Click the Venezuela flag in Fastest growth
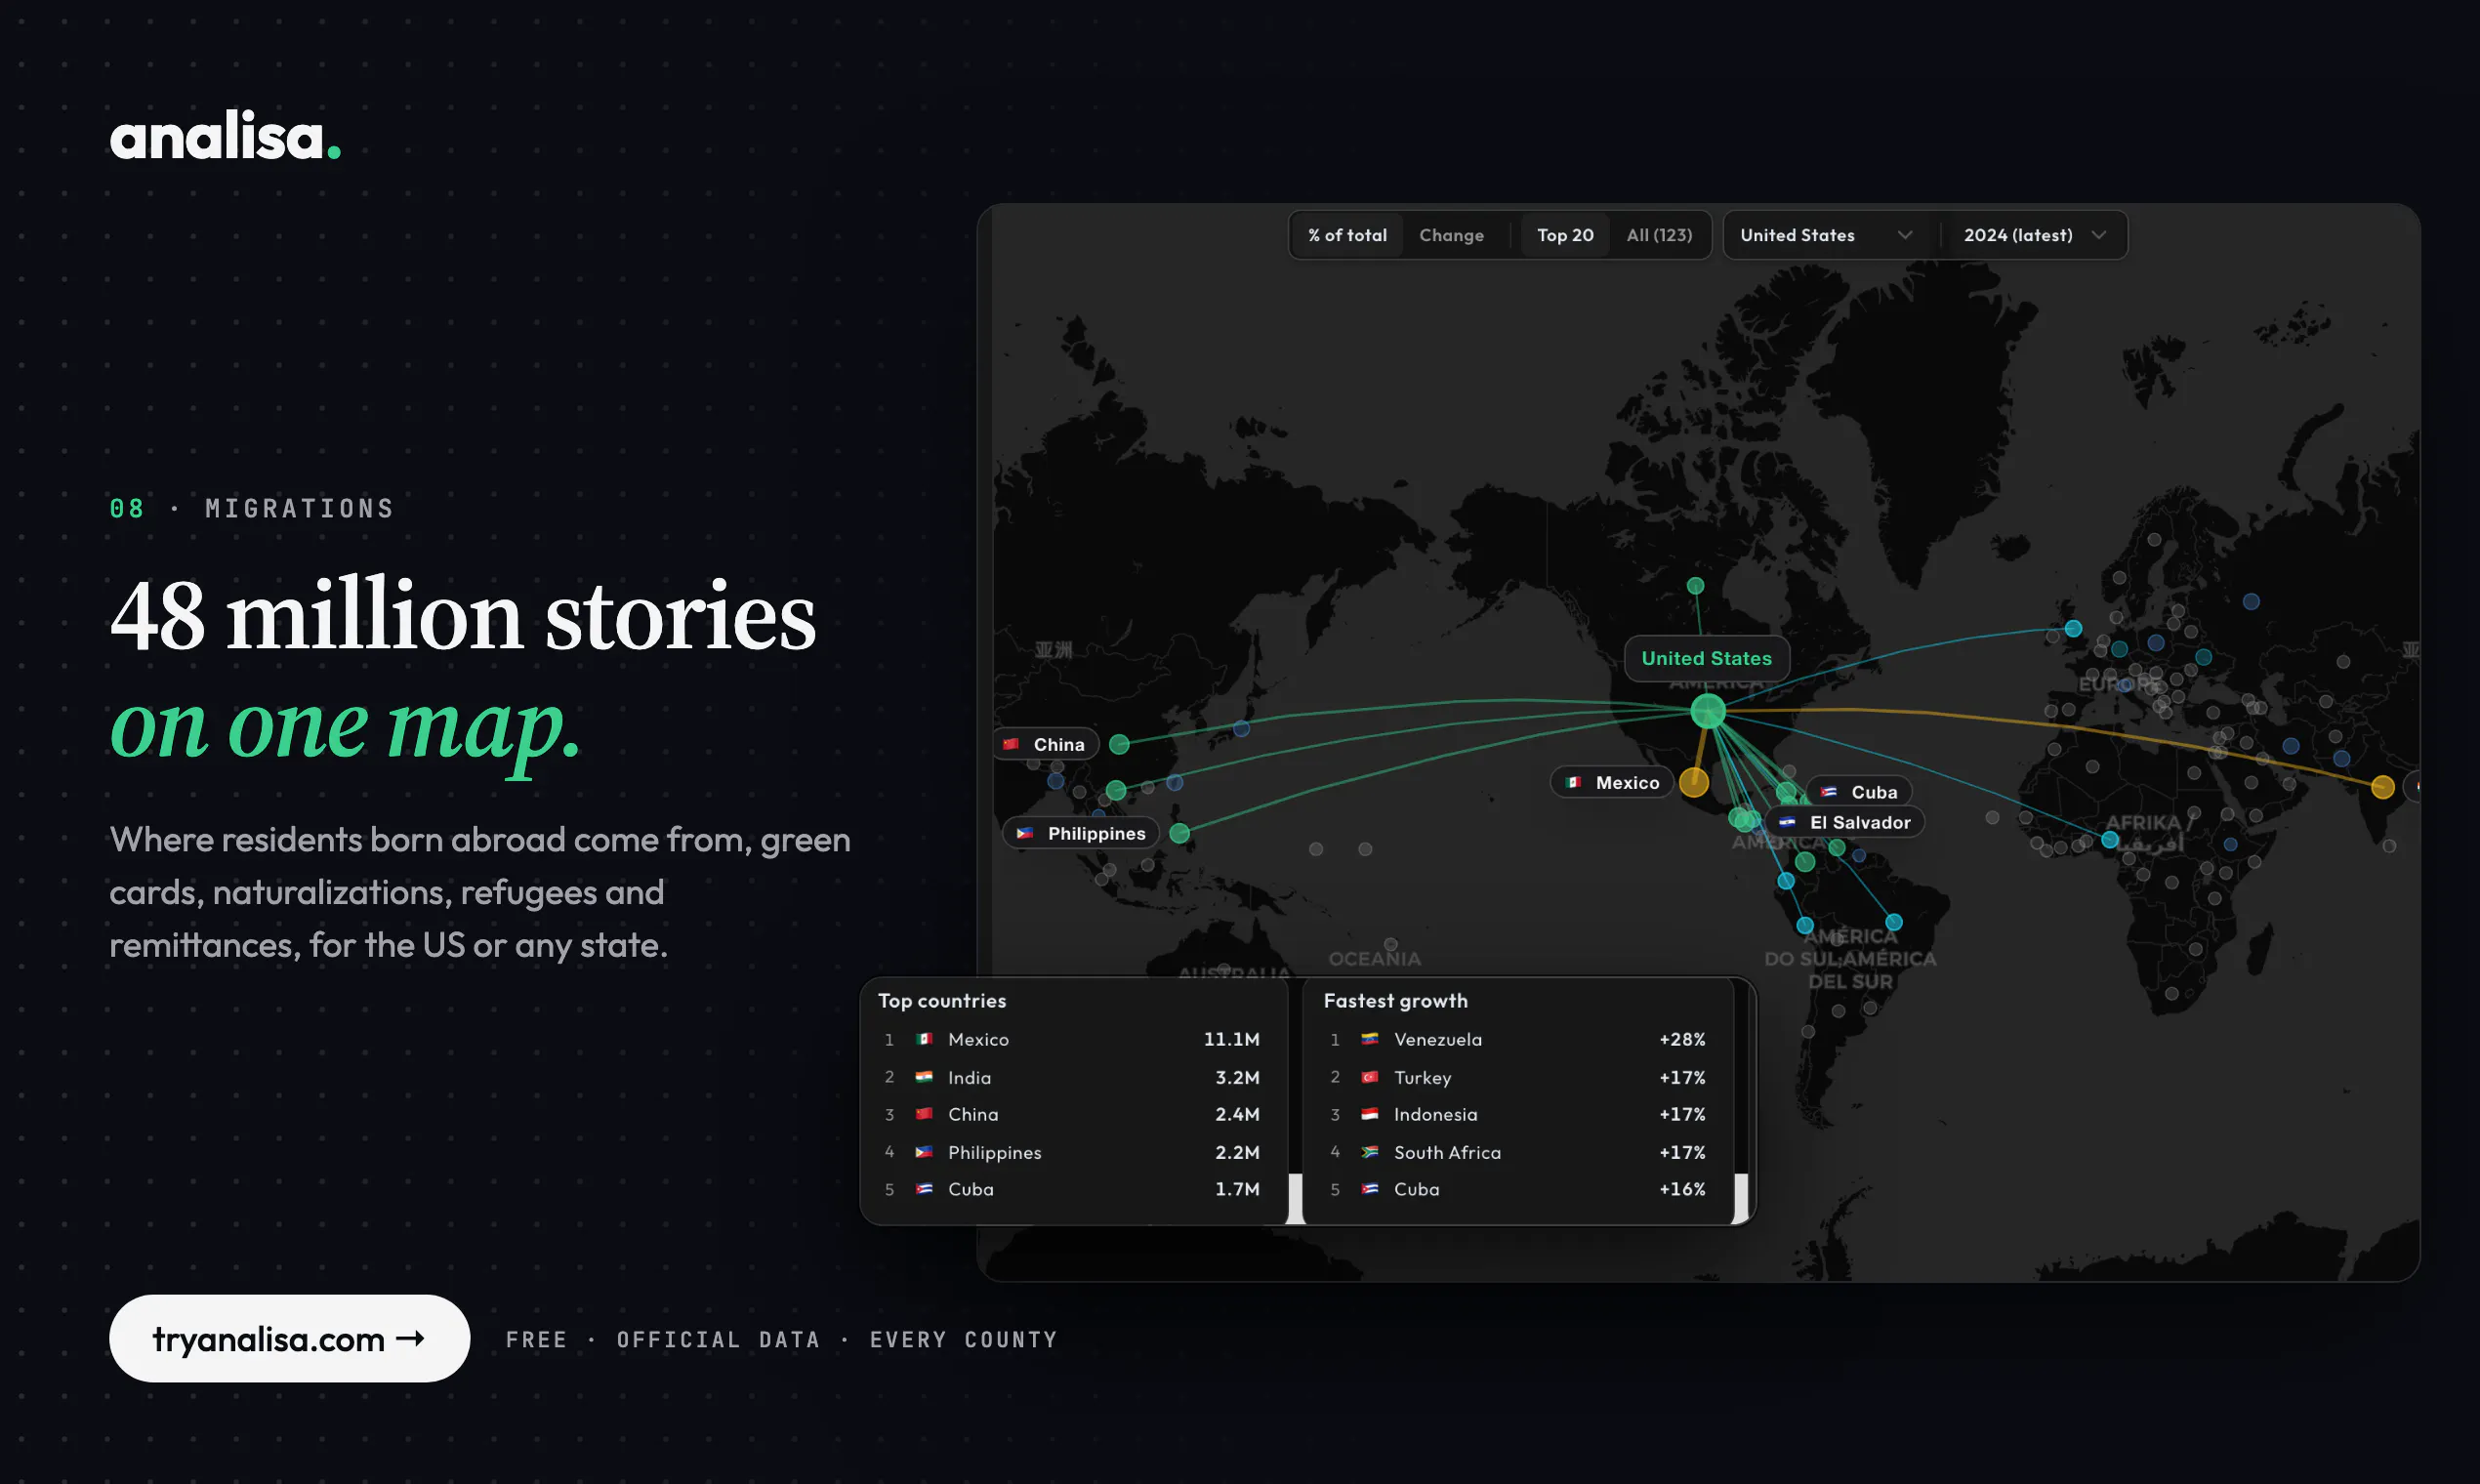Viewport: 2480px width, 1484px height. pos(1370,1039)
